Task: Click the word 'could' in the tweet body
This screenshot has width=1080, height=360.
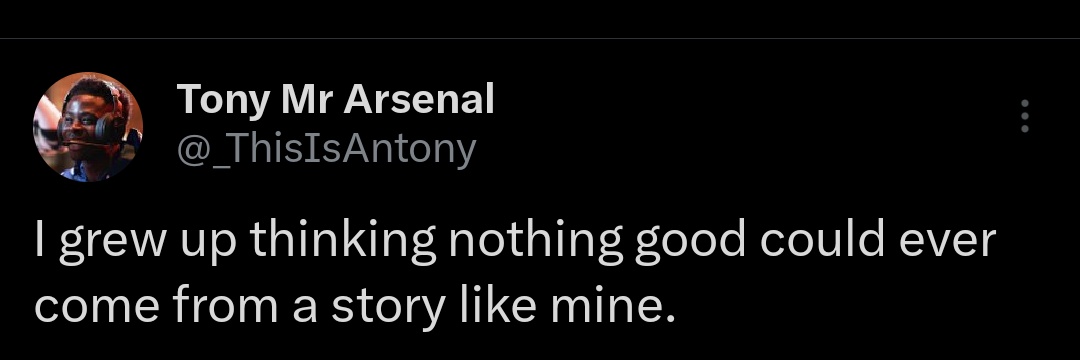Action: 822,240
